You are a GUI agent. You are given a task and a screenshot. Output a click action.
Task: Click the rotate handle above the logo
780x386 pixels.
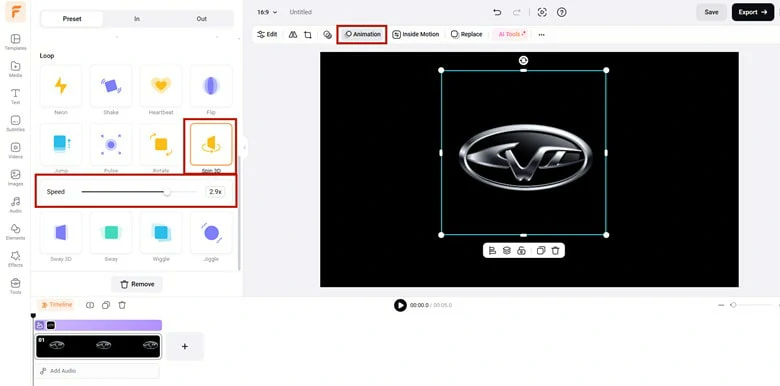click(523, 60)
